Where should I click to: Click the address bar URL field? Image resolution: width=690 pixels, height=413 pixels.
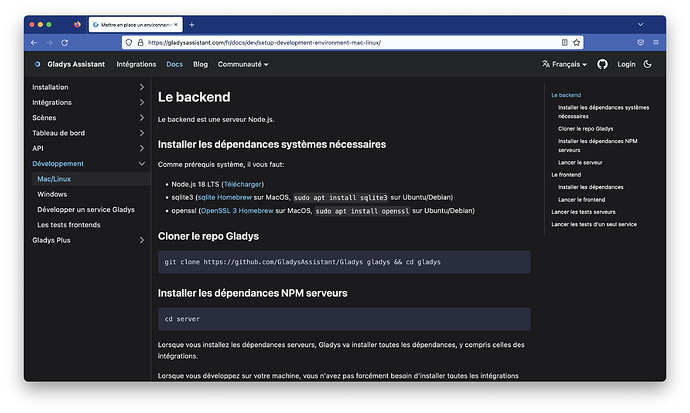[352, 43]
